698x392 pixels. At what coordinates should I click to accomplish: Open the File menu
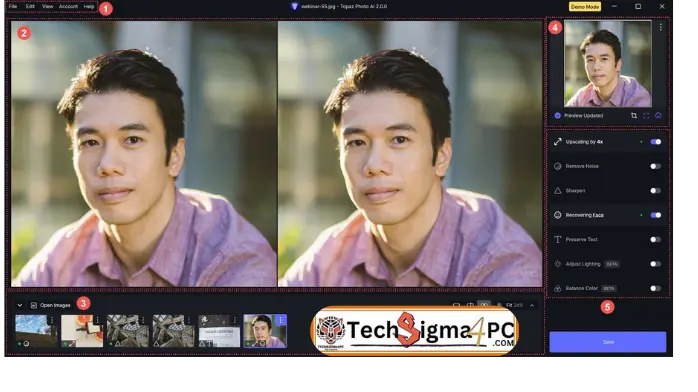(x=13, y=6)
